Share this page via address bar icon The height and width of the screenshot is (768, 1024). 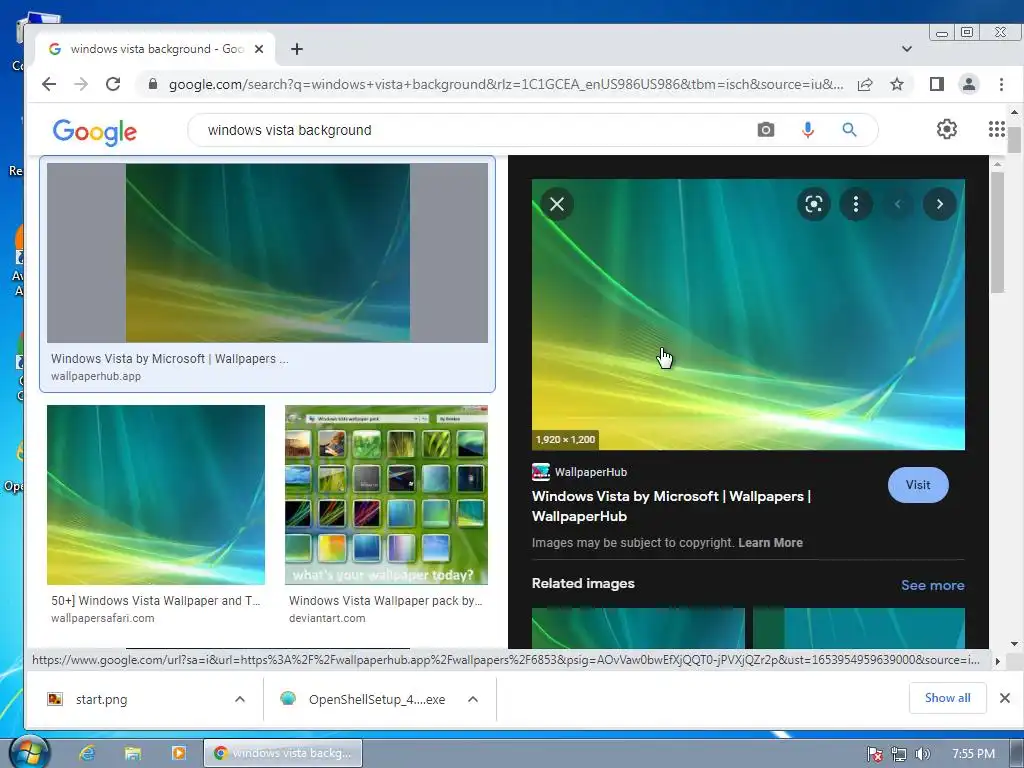(865, 84)
